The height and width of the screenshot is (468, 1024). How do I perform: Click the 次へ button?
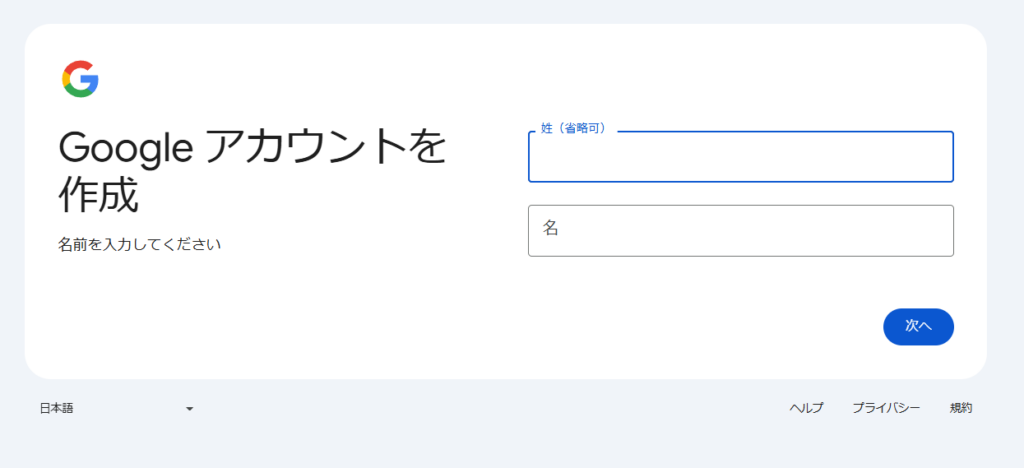[x=918, y=326]
